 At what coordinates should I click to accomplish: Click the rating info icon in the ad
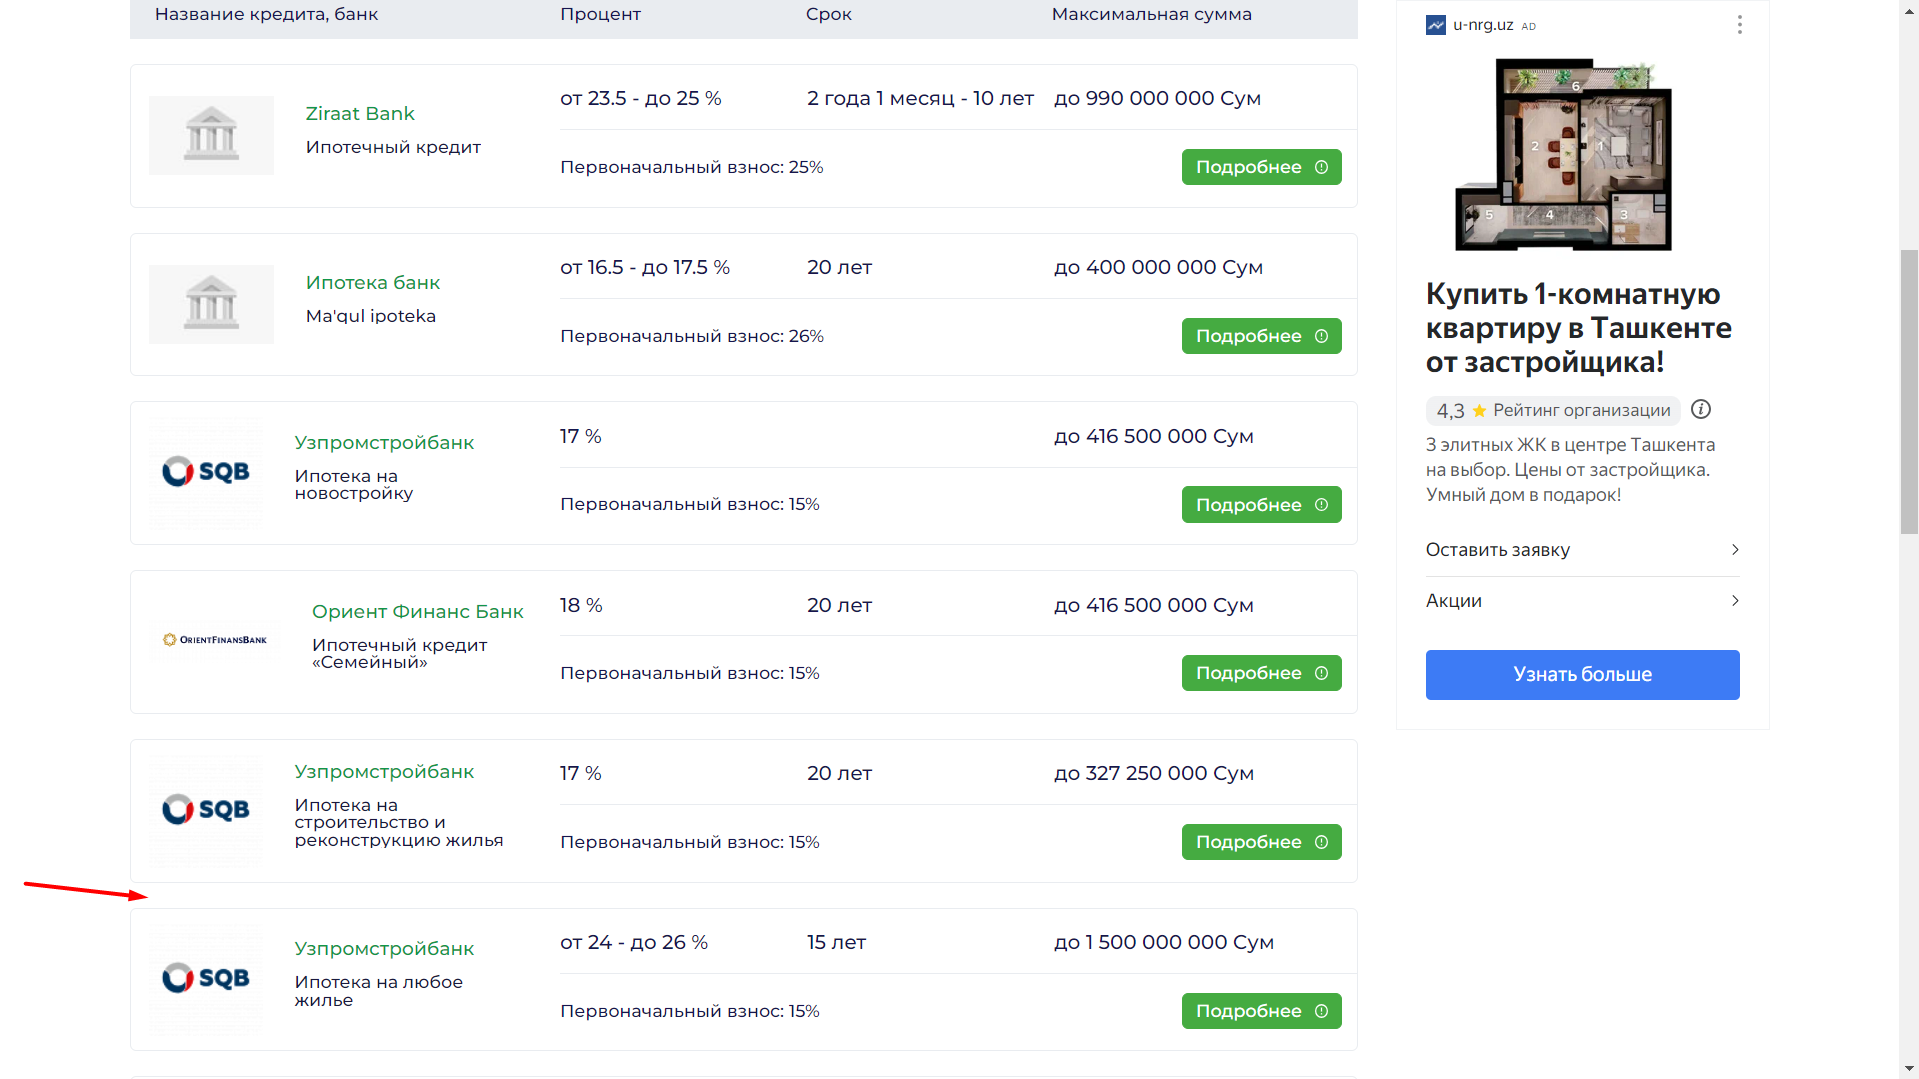(x=1700, y=409)
